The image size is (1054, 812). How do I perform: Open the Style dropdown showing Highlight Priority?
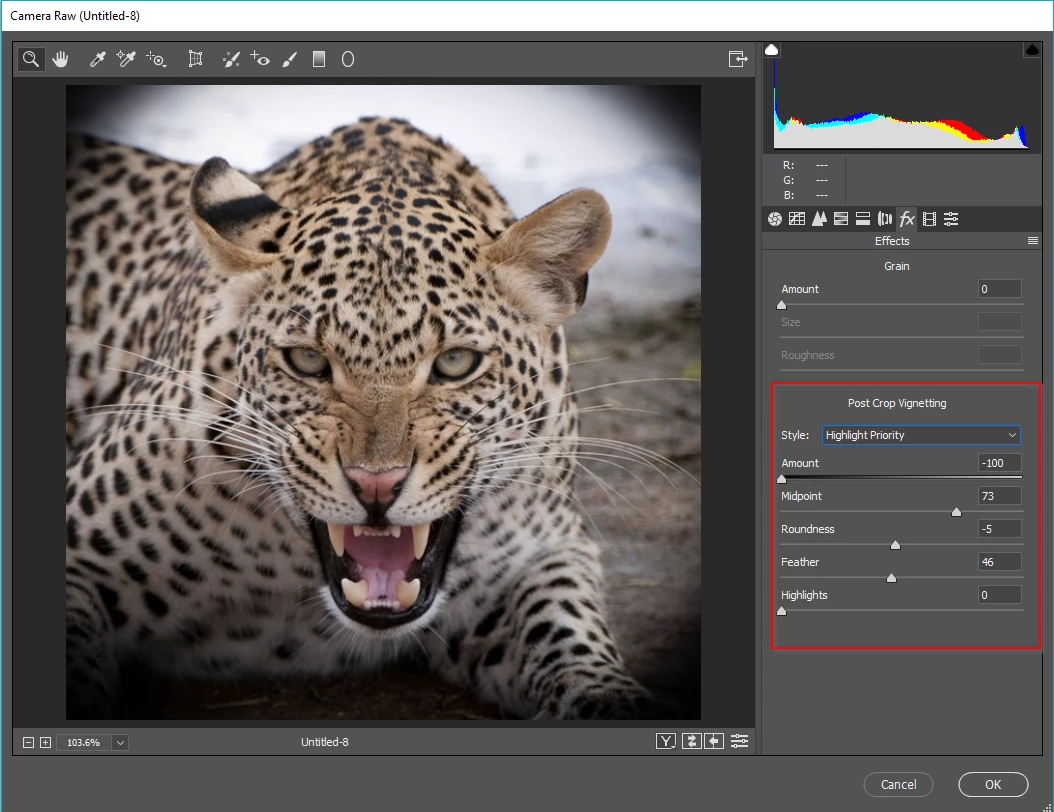pos(921,435)
